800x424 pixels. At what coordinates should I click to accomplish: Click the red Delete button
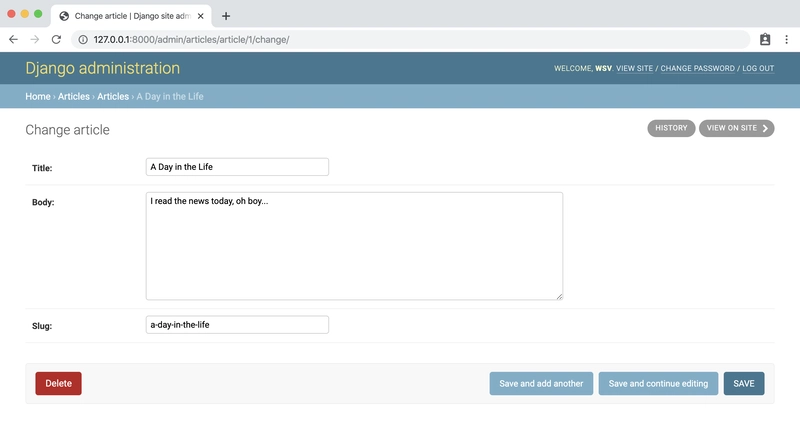[58, 383]
